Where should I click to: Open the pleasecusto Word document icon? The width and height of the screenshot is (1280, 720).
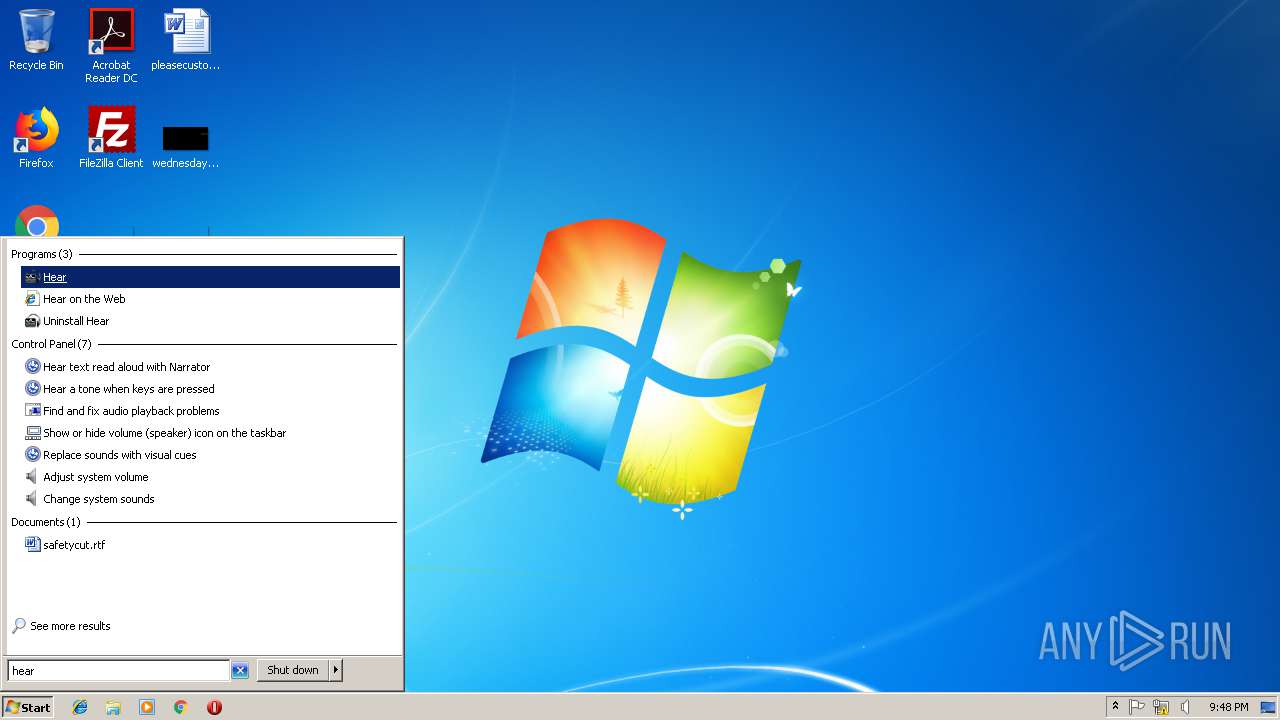(x=186, y=41)
